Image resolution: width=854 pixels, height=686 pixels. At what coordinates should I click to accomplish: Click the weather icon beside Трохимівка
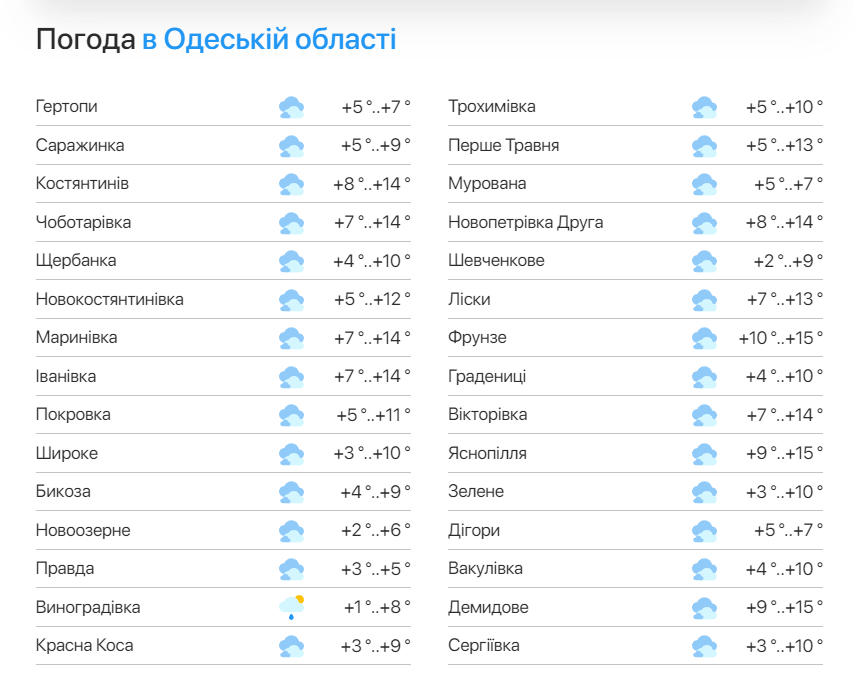tap(704, 107)
